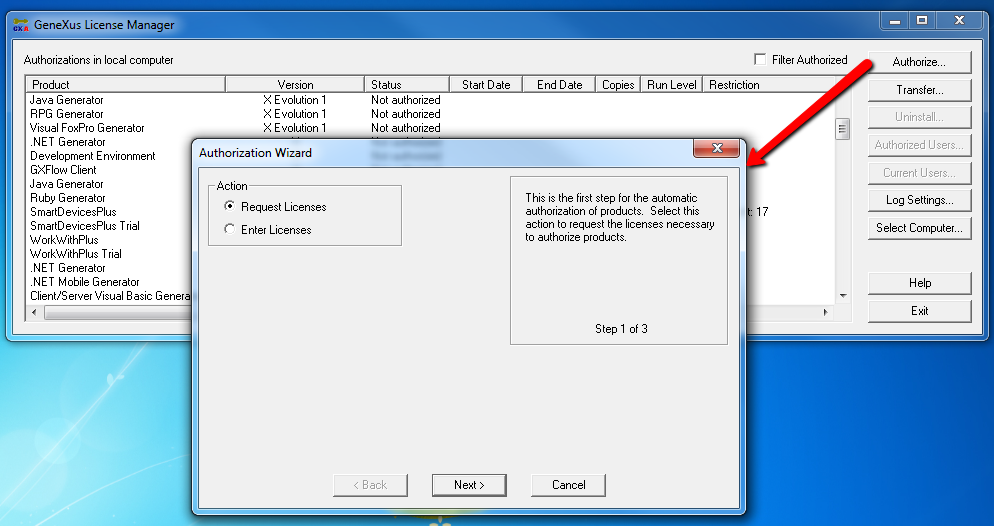
Task: Exit the License Manager
Action: [919, 311]
